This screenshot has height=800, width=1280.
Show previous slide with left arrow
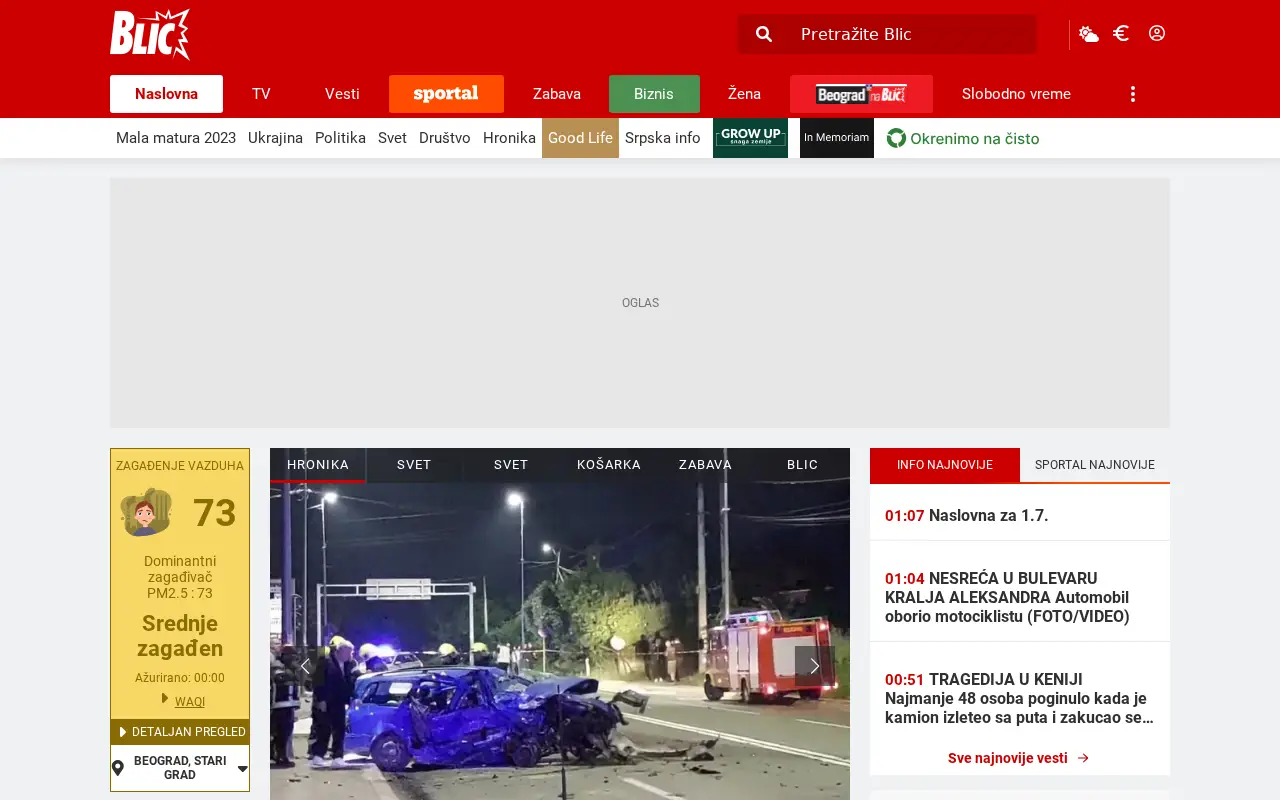click(305, 666)
